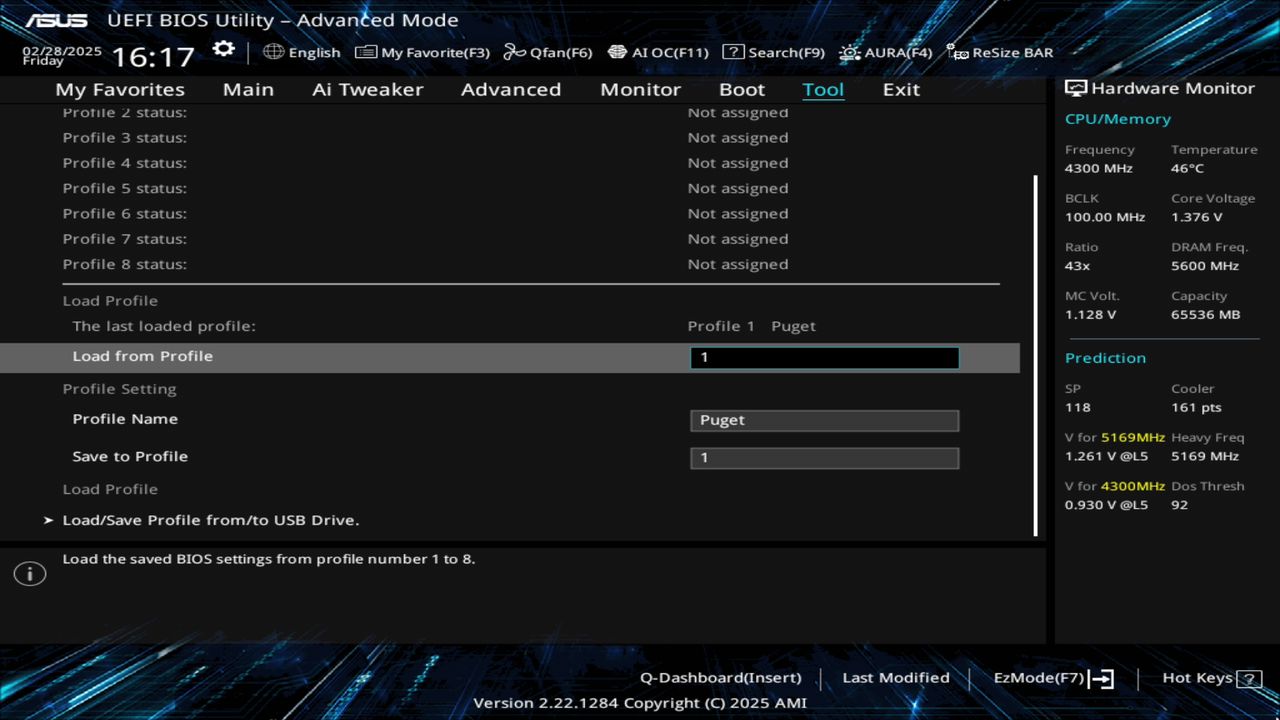Toggle the ReSize BAR option
Screen dimensions: 1280x720
point(1000,52)
